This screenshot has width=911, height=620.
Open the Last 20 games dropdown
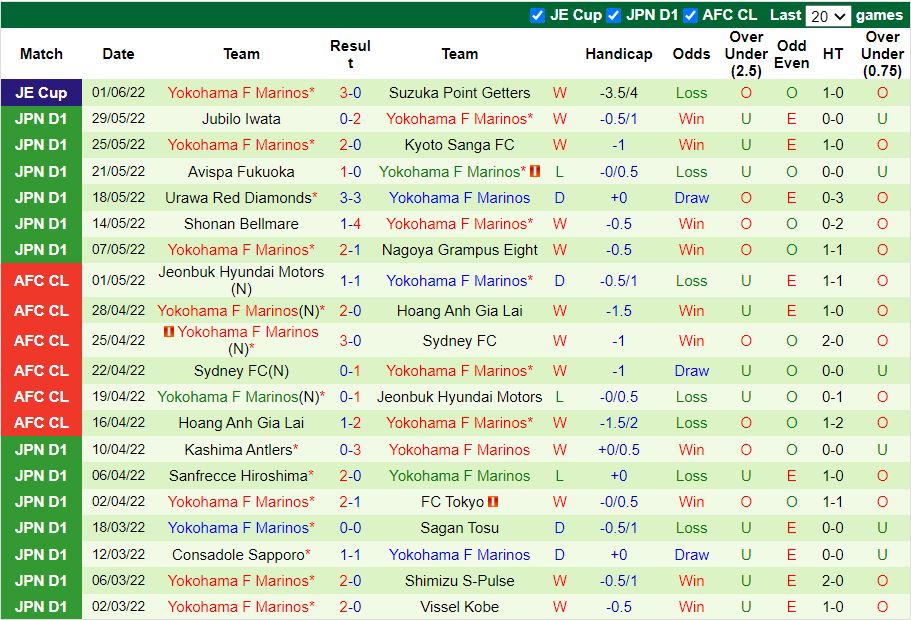[x=828, y=16]
